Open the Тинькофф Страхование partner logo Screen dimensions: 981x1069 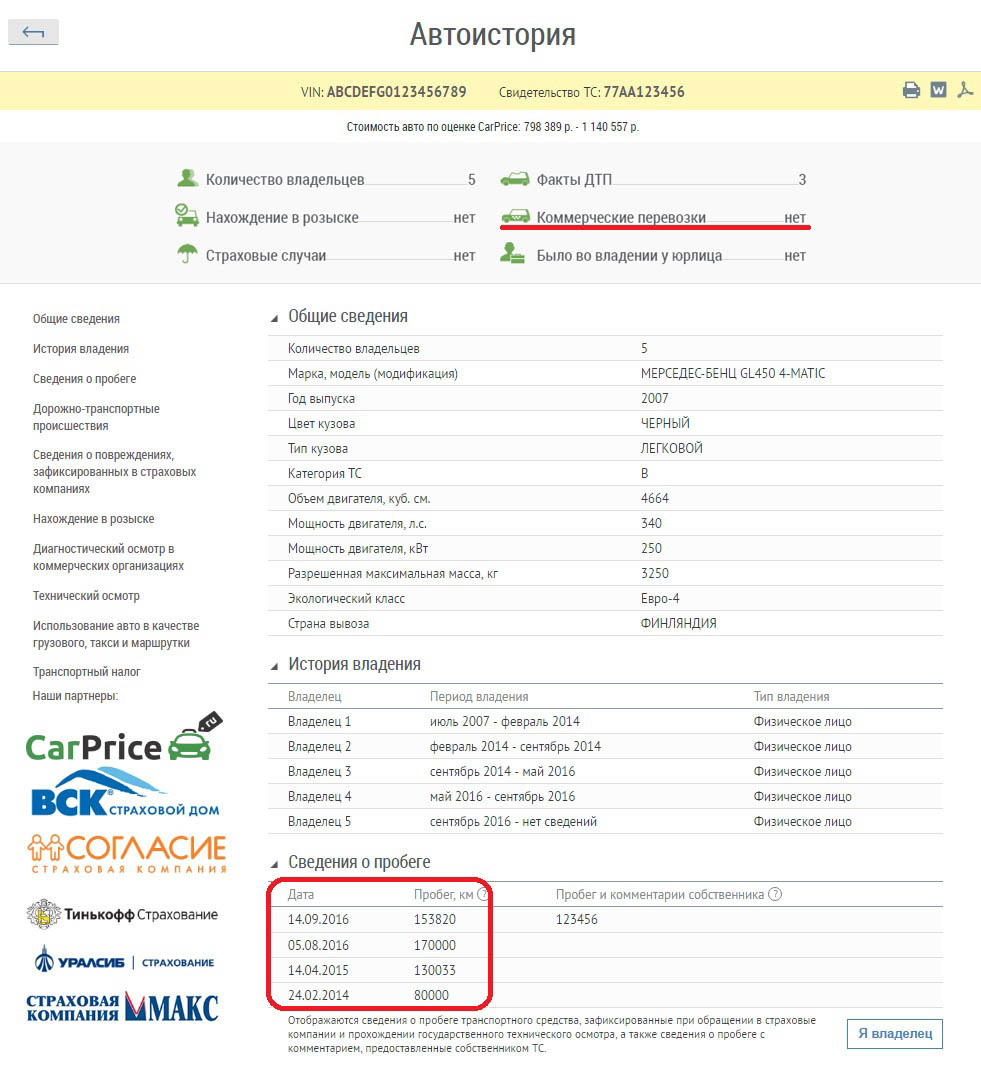tap(122, 914)
